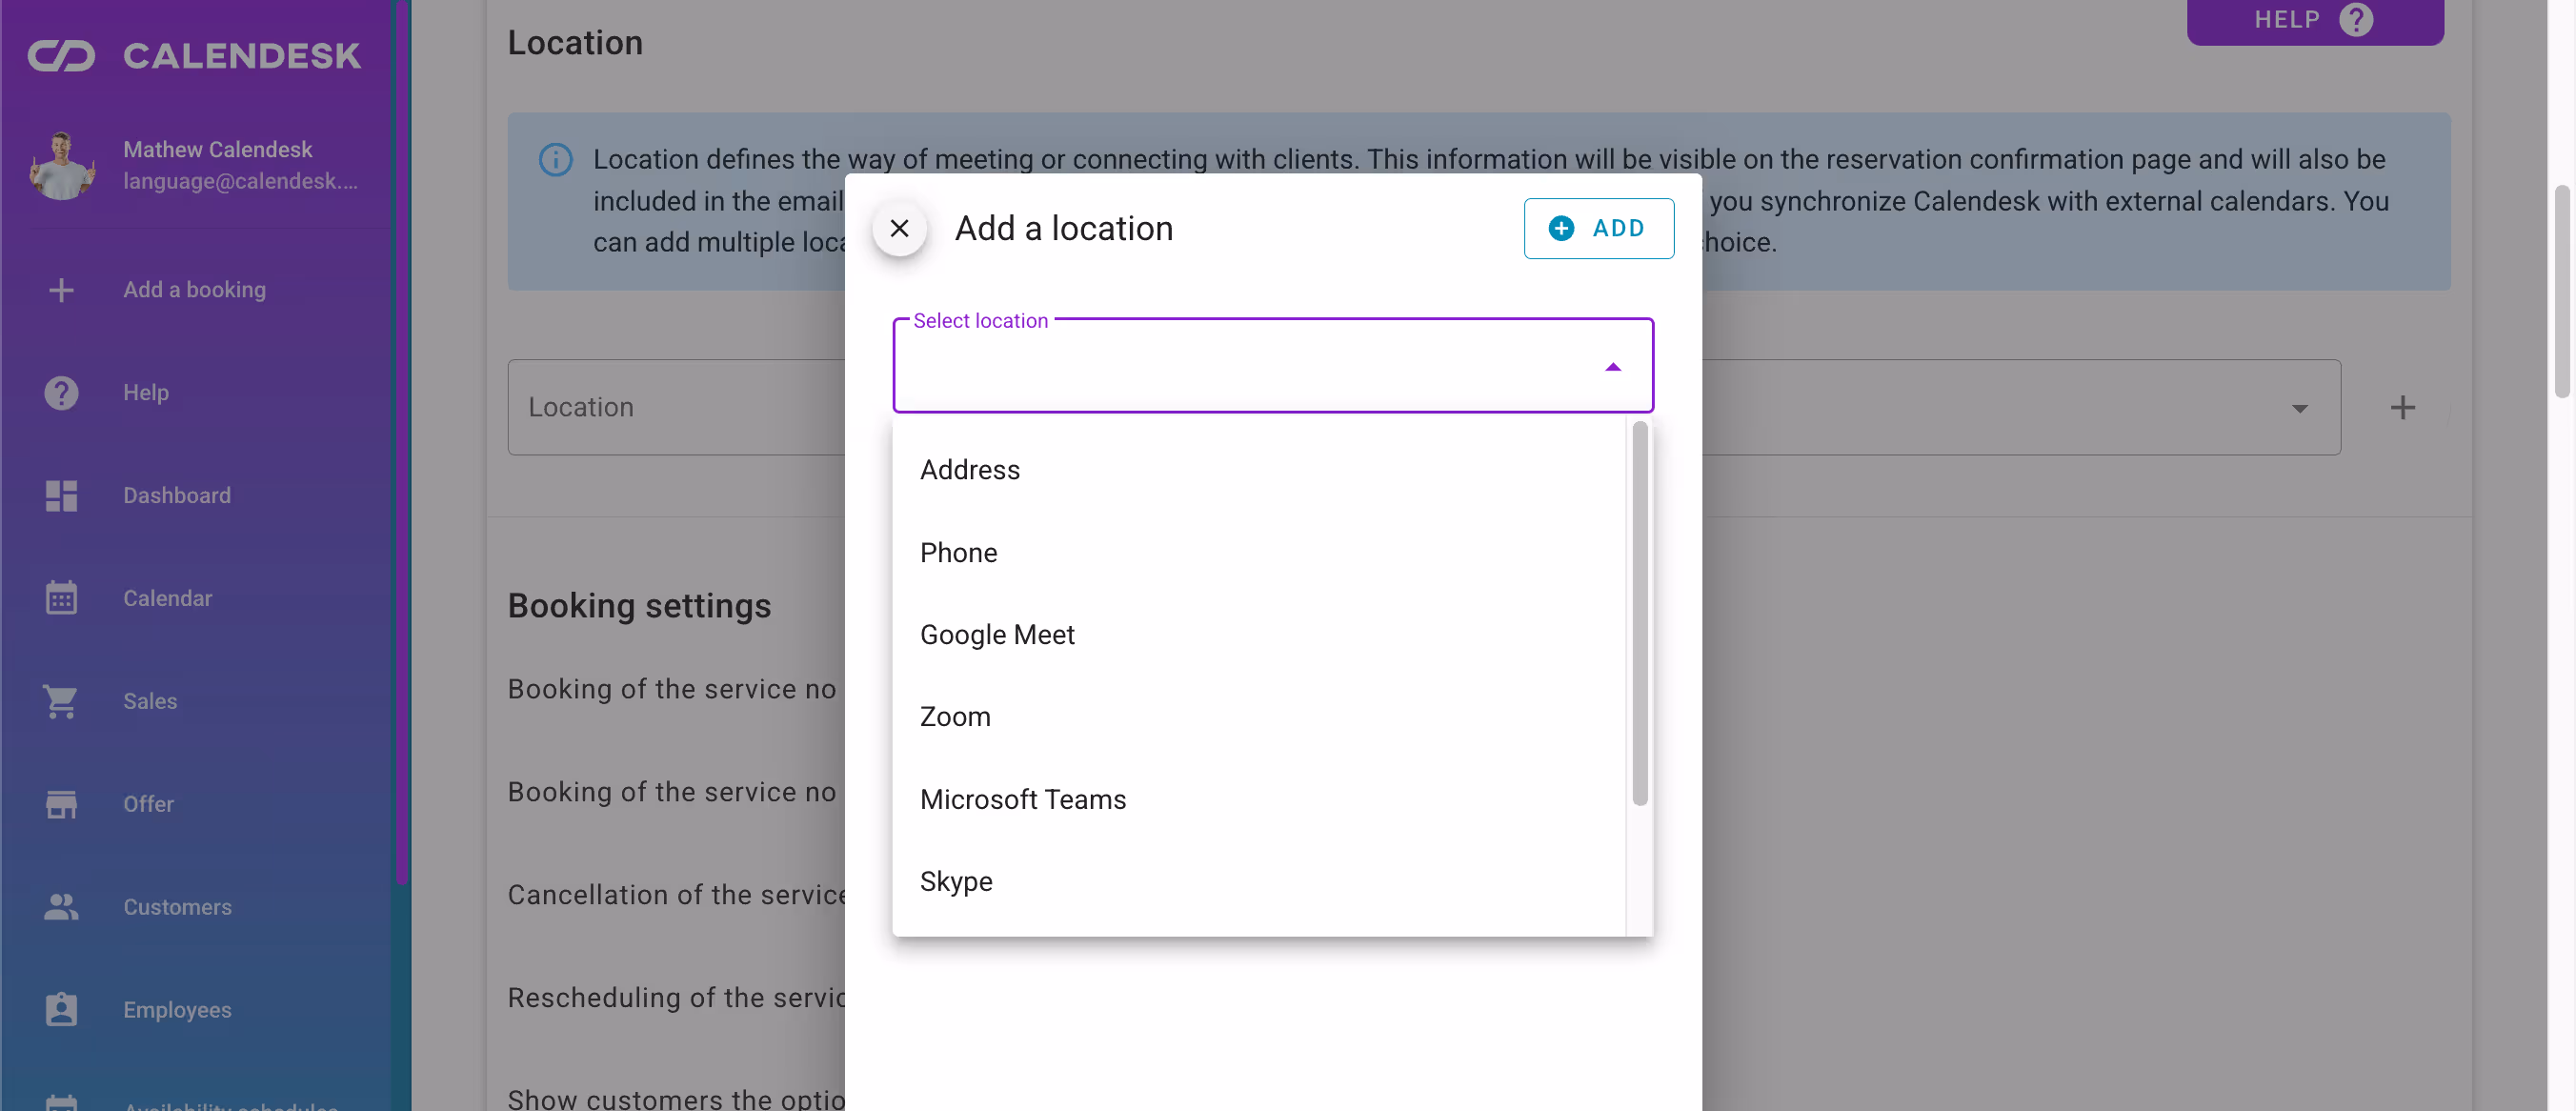The width and height of the screenshot is (2576, 1111).
Task: Close the Add a location modal
Action: [899, 228]
